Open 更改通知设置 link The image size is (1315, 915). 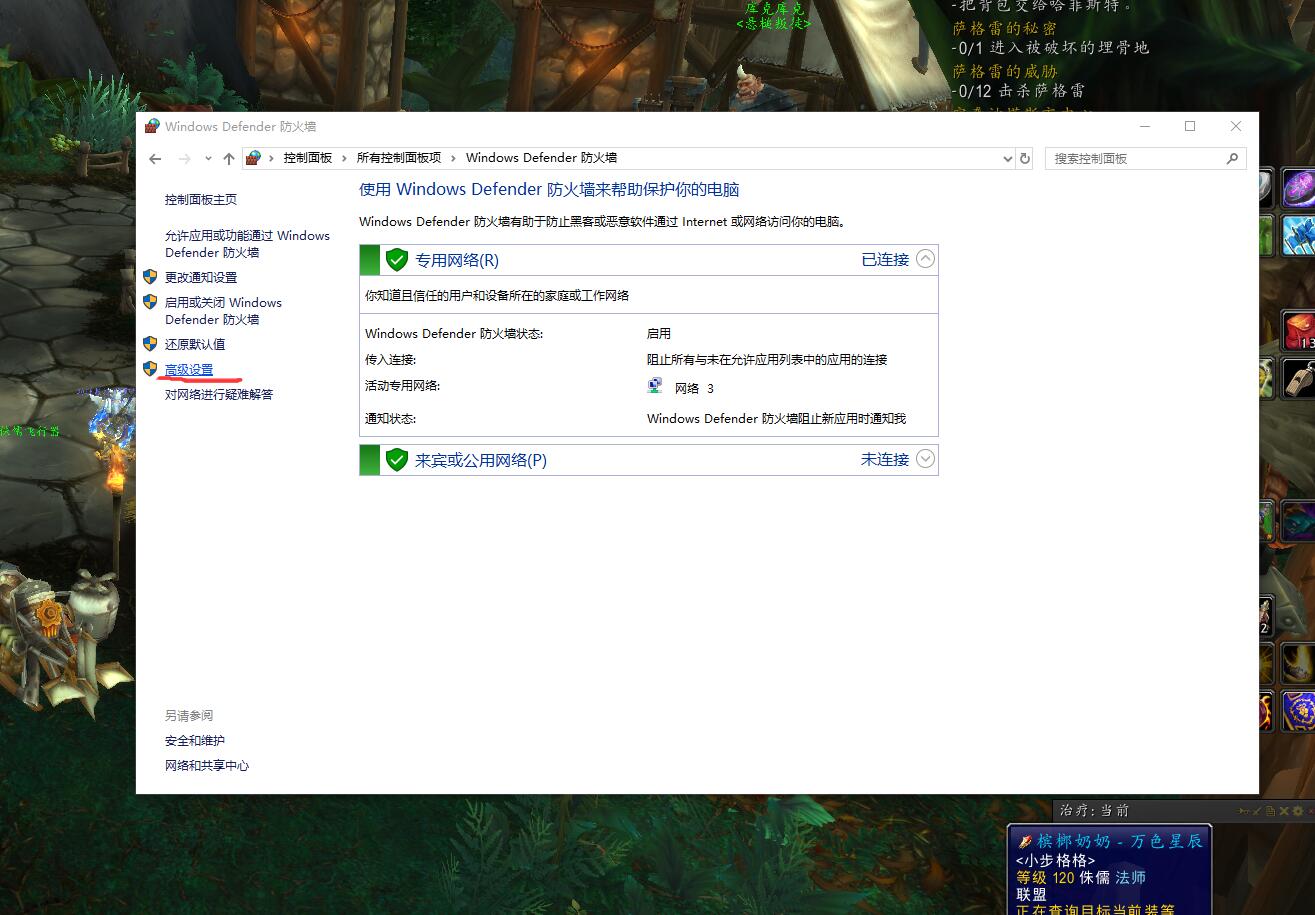click(201, 278)
